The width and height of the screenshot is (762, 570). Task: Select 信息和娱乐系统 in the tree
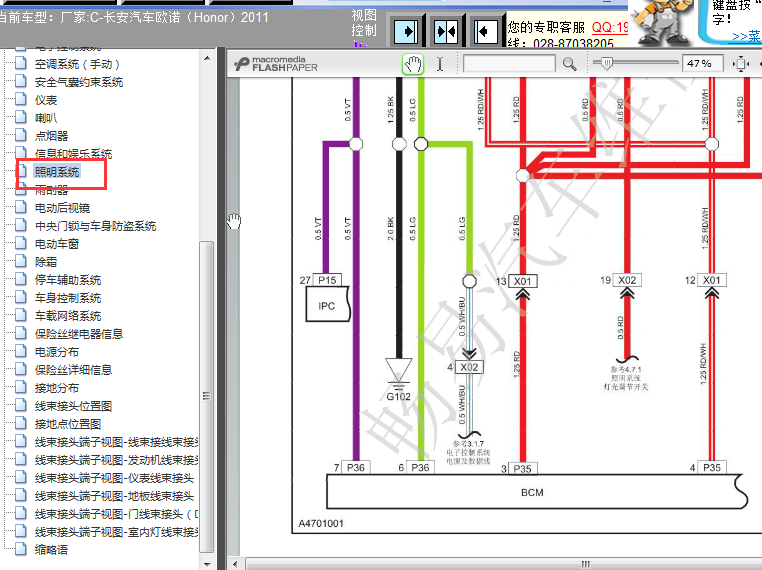[x=73, y=154]
